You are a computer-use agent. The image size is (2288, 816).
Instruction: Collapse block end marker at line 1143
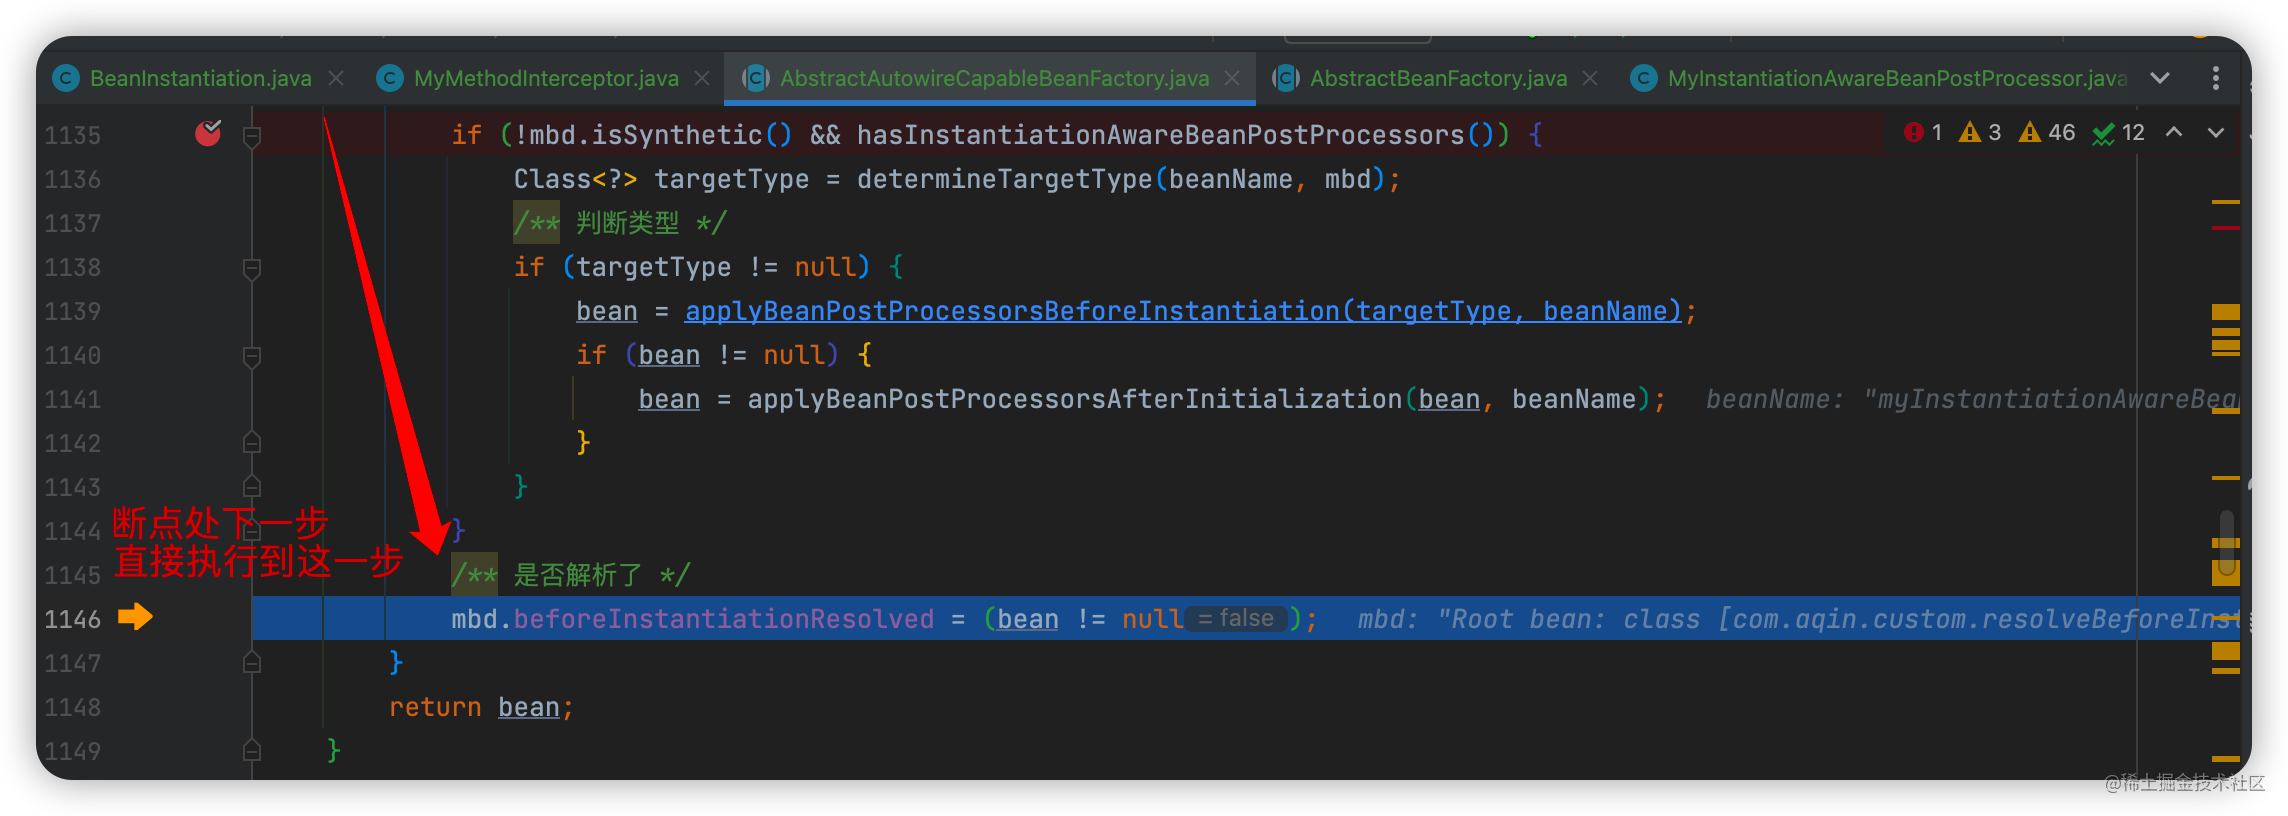pyautogui.click(x=252, y=486)
